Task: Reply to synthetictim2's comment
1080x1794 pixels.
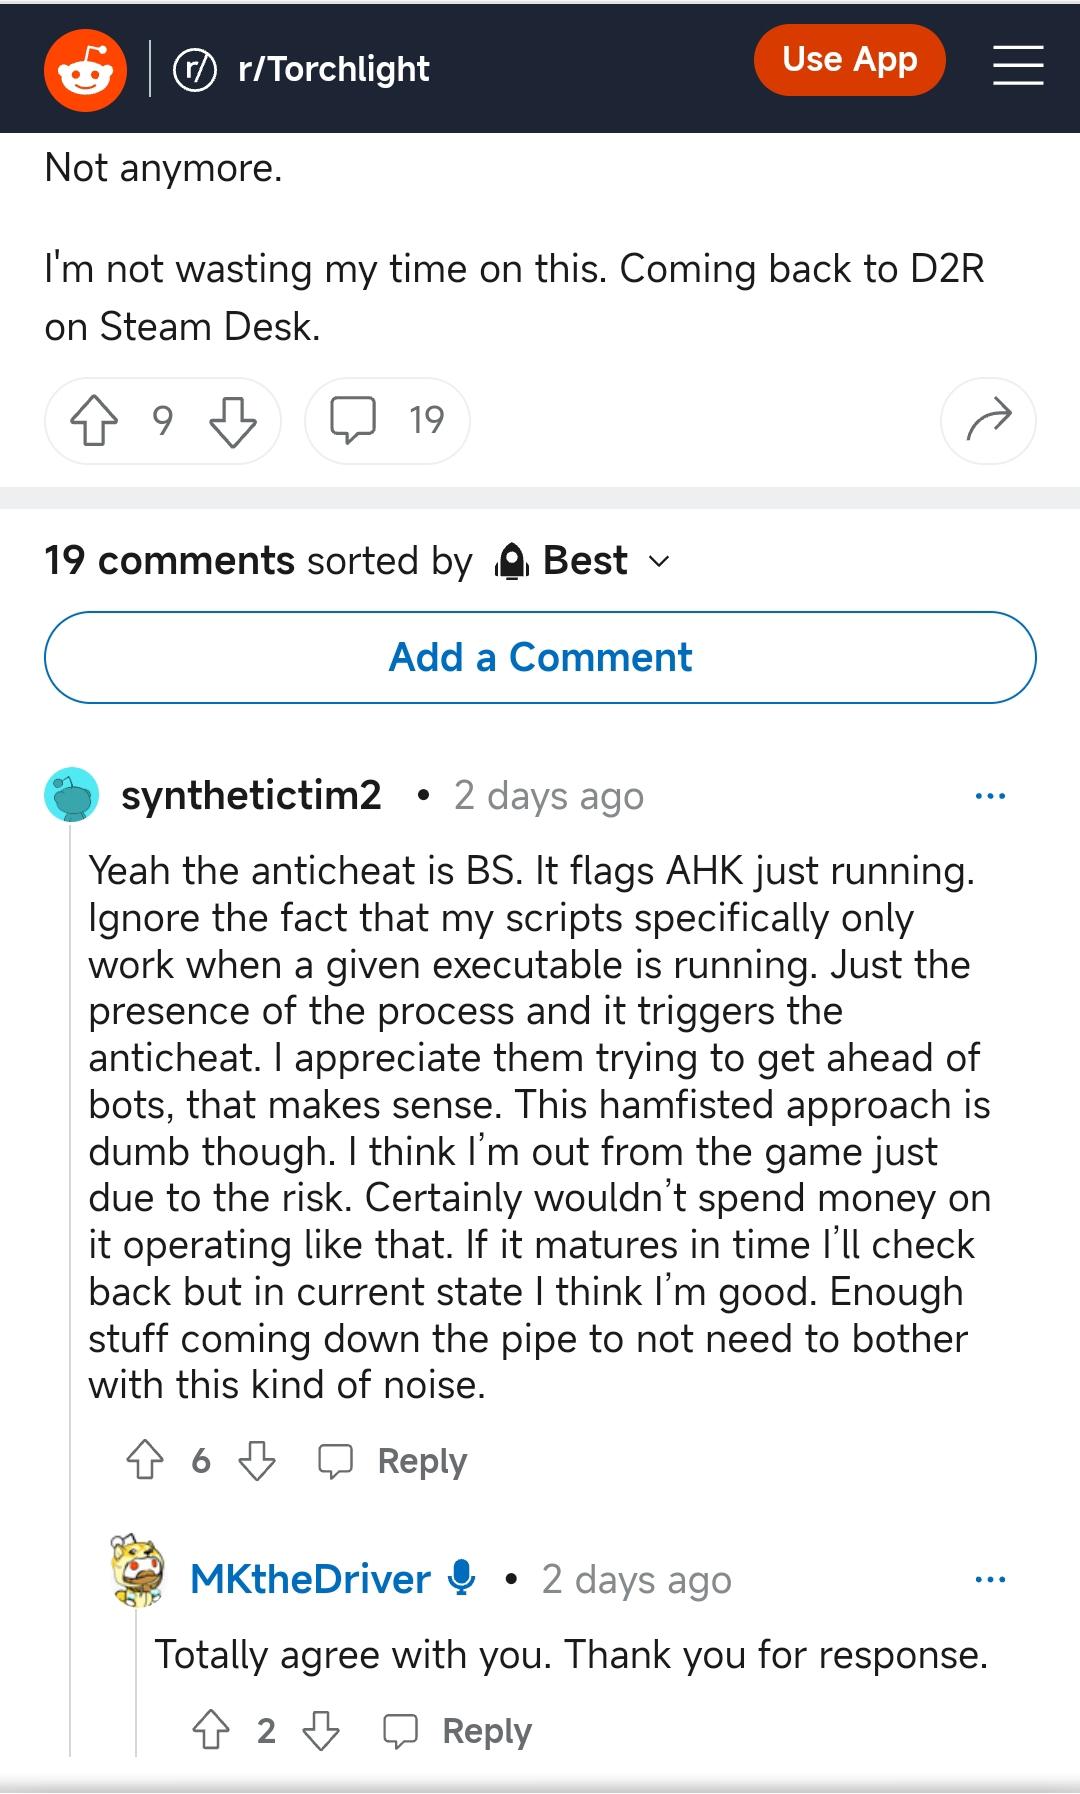Action: (x=393, y=1461)
